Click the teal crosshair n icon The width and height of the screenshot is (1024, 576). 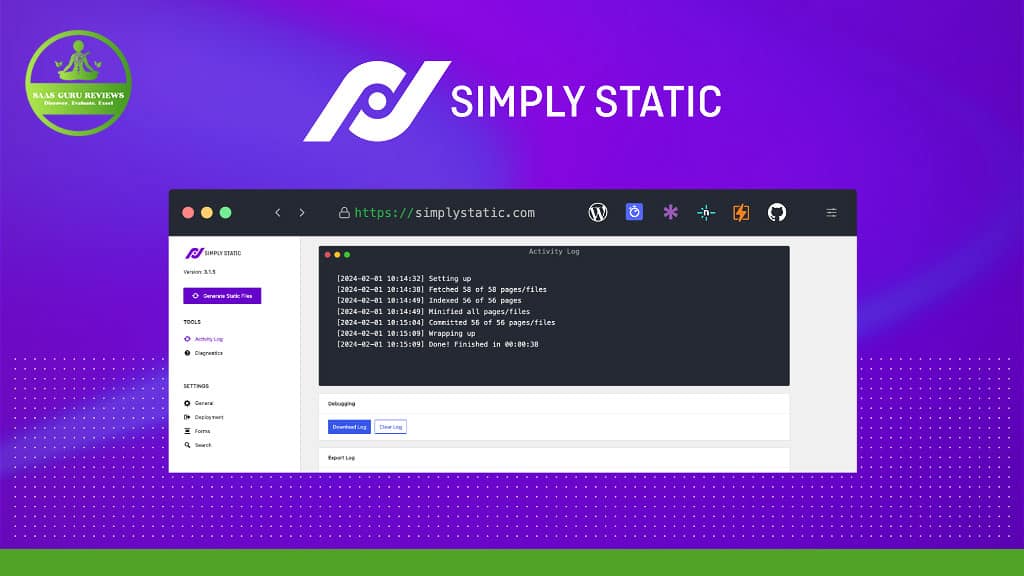[x=706, y=212]
